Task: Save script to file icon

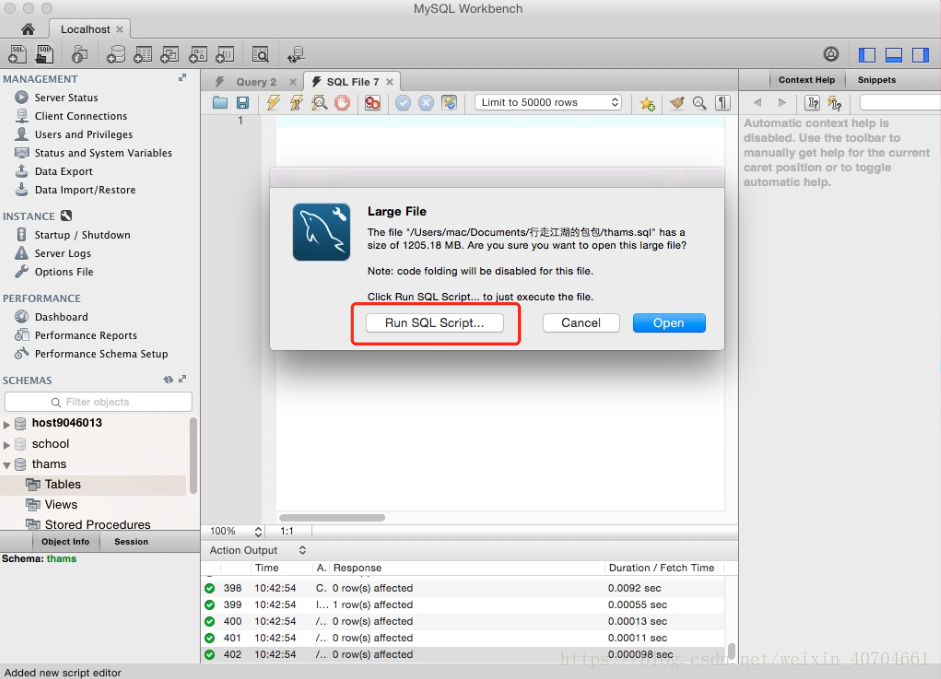Action: point(242,103)
